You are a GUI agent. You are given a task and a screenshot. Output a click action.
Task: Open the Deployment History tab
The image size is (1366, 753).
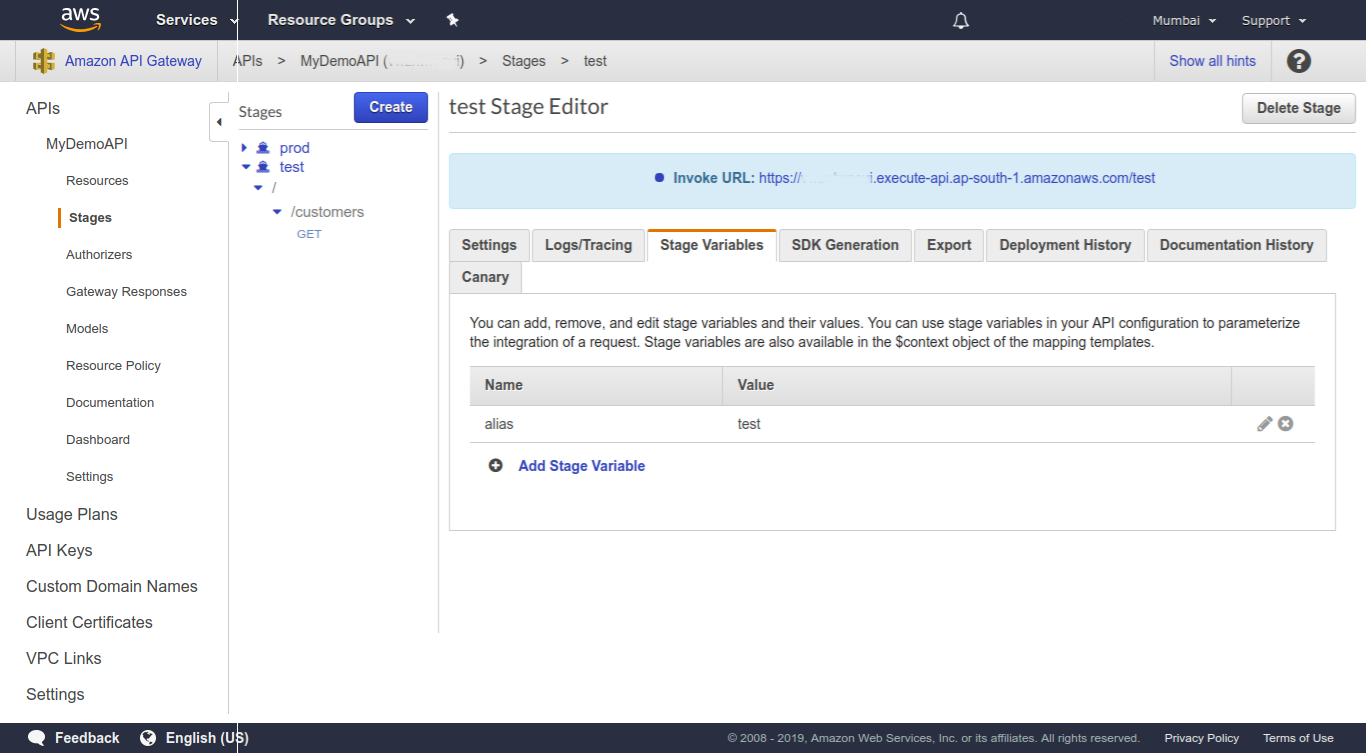[1065, 245]
